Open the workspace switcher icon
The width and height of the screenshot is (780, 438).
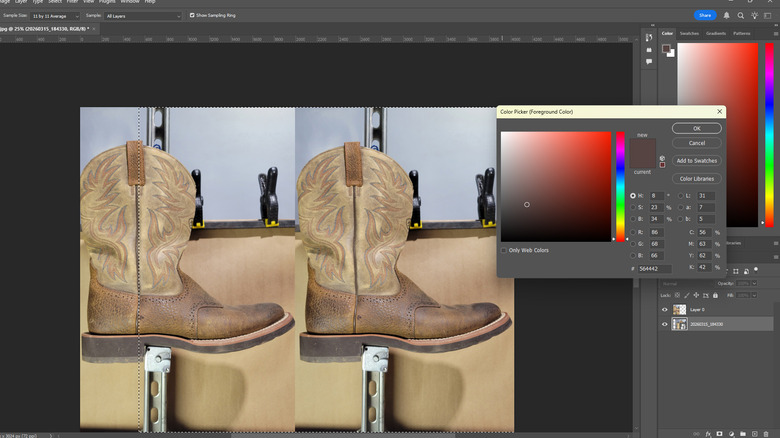[768, 15]
